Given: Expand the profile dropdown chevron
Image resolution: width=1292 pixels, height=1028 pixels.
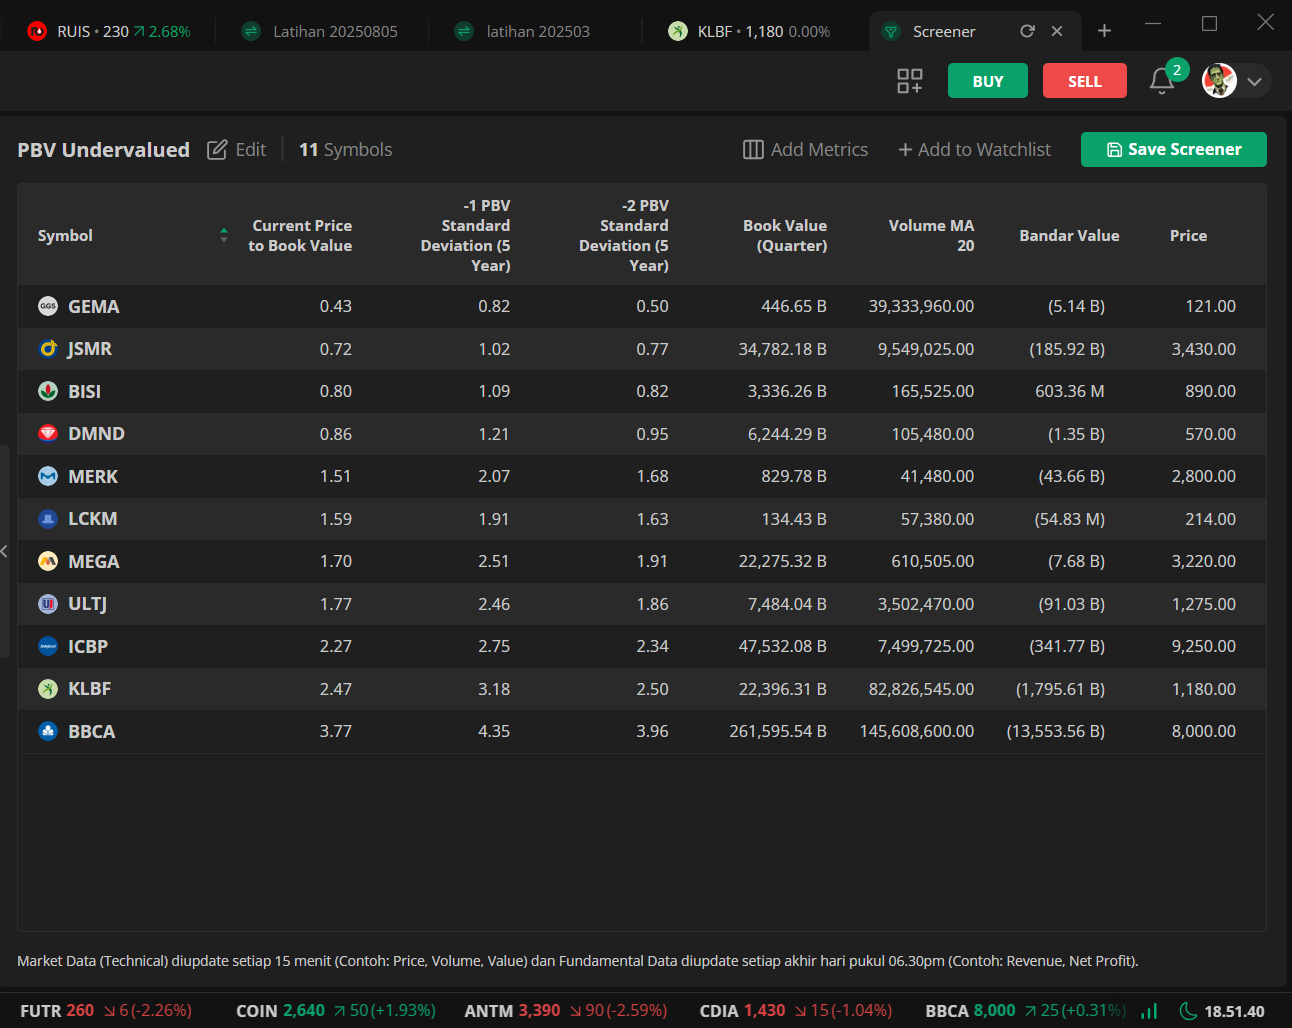Looking at the screenshot, I should [x=1255, y=82].
